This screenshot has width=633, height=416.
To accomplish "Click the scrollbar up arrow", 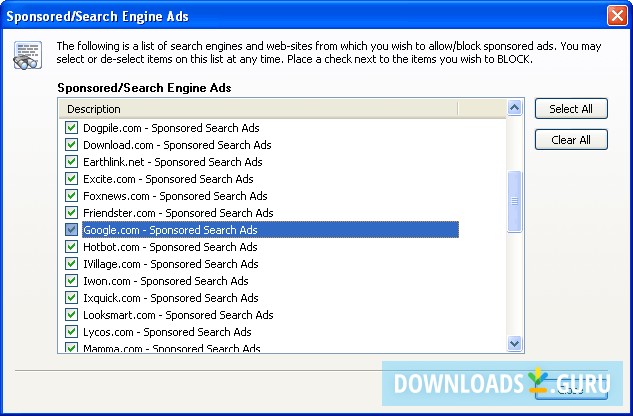I will tap(514, 108).
